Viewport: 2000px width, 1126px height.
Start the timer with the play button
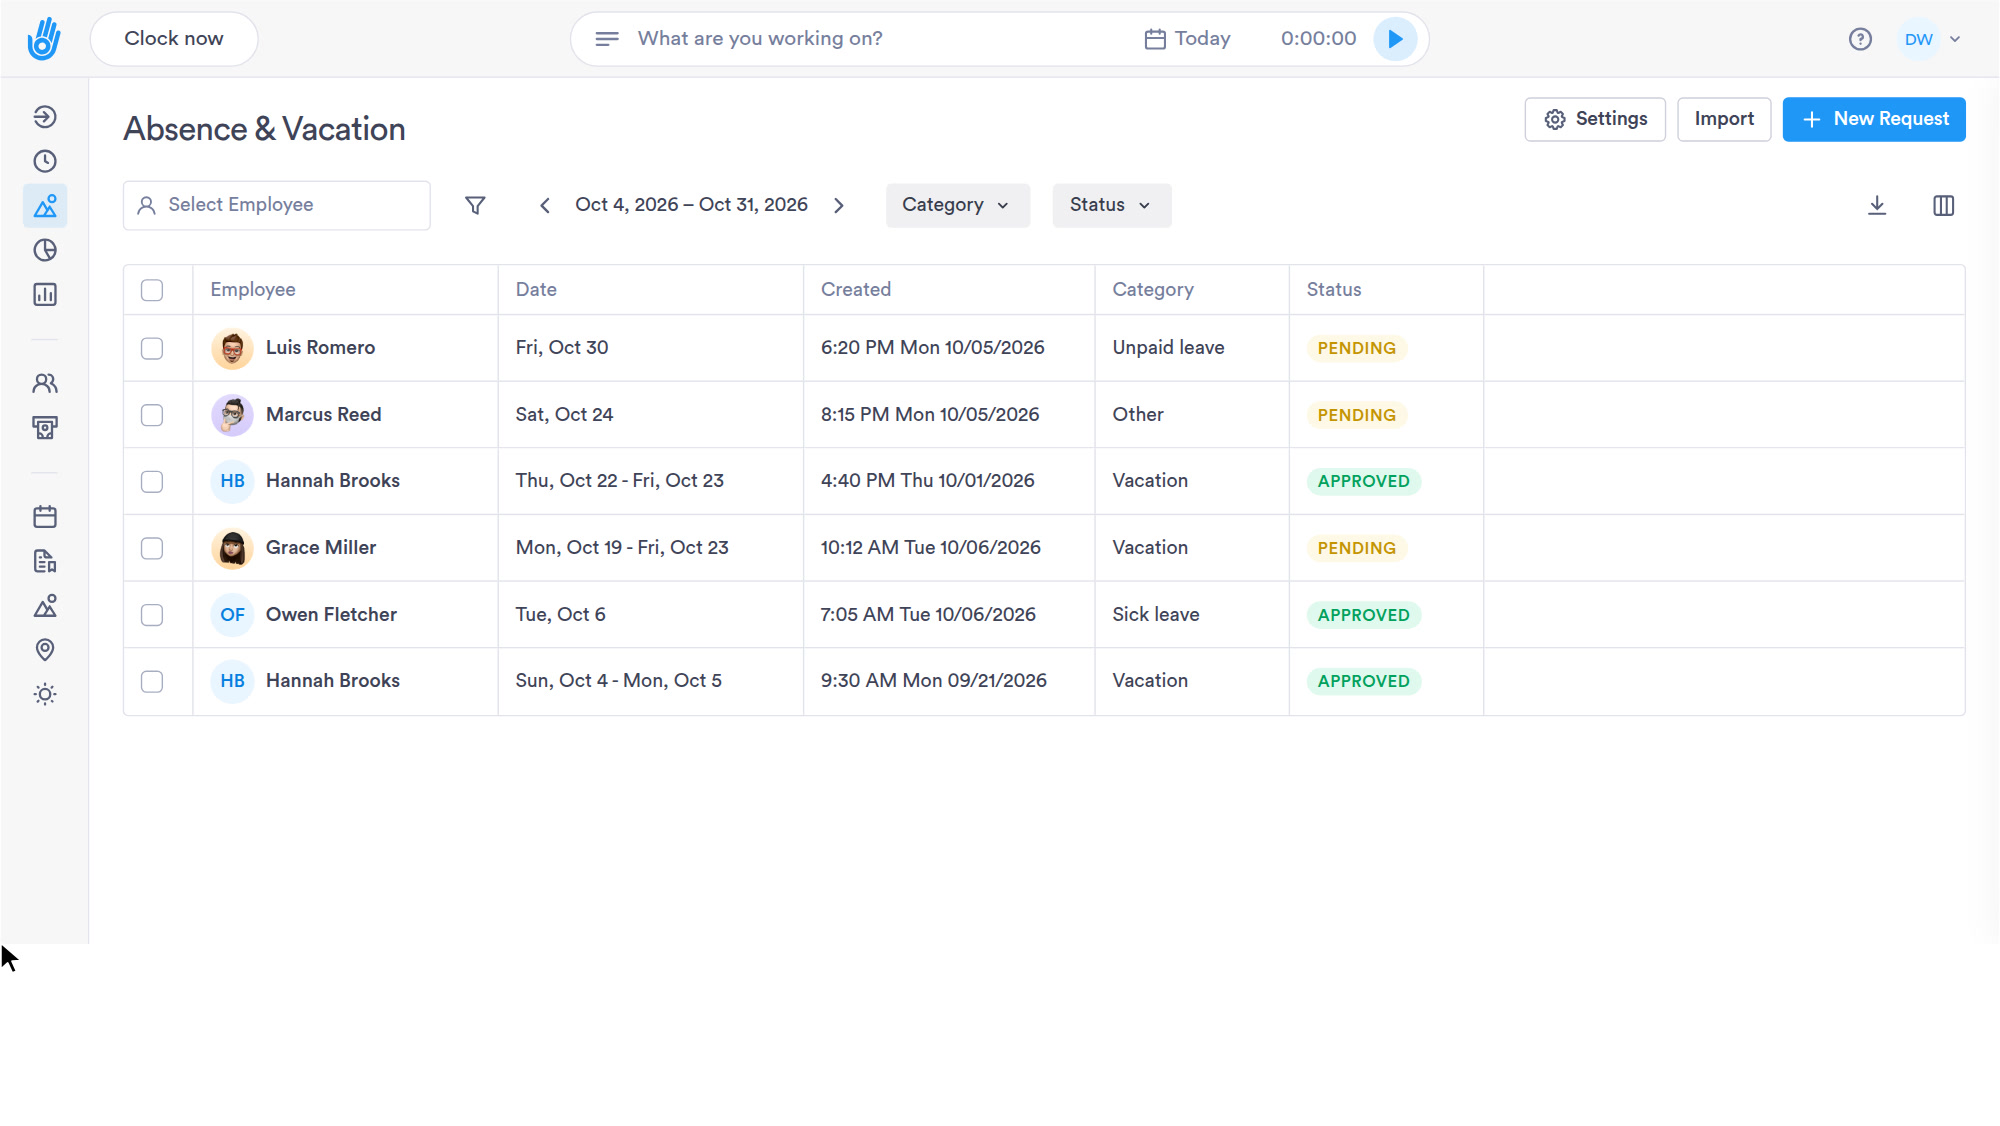click(x=1395, y=39)
